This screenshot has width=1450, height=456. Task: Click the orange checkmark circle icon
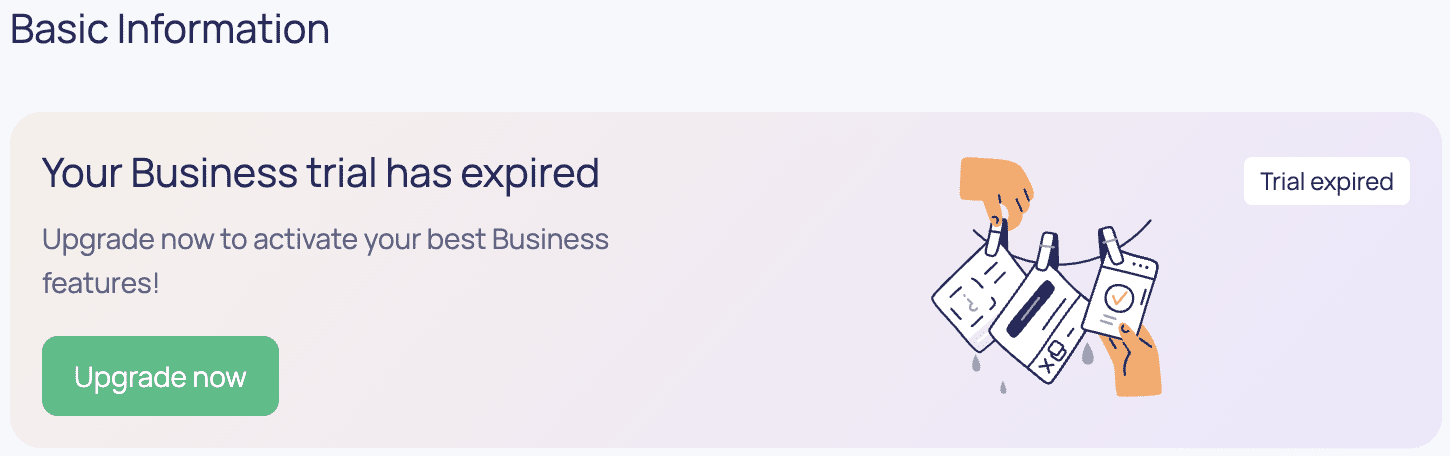click(x=1119, y=297)
